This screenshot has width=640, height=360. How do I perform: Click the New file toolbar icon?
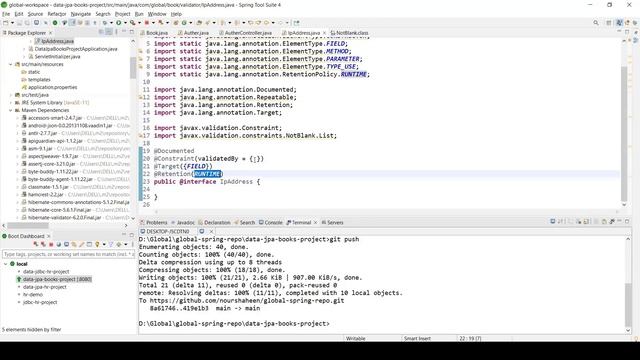pos(6,23)
